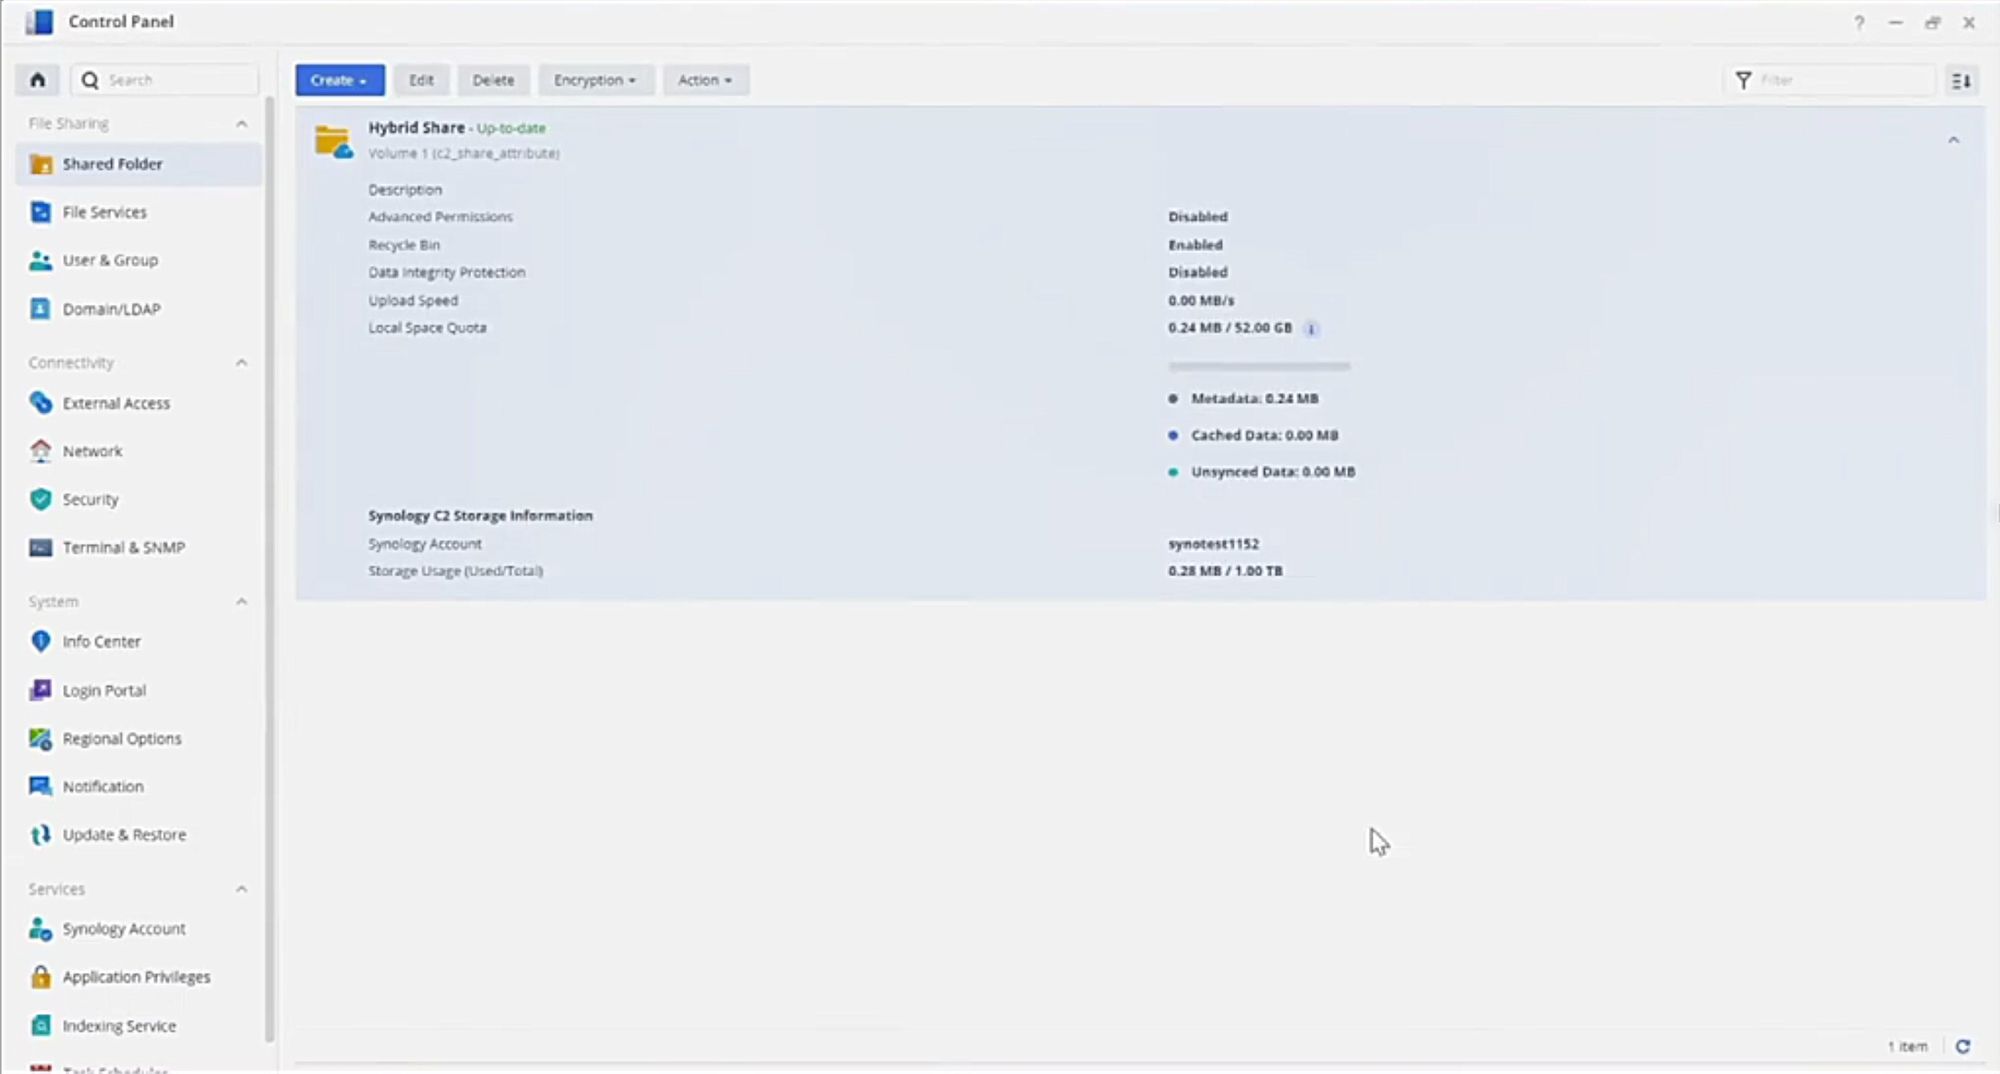Click the sidebar vertical scrollbar
This screenshot has width=2000, height=1074.
click(269, 570)
